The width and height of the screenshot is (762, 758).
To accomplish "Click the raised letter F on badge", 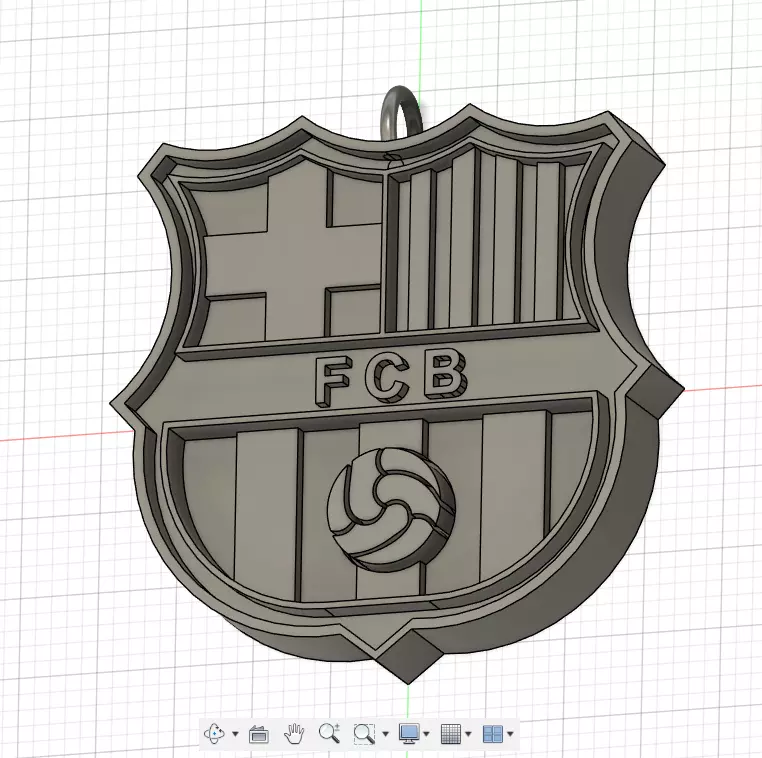I will coord(332,381).
